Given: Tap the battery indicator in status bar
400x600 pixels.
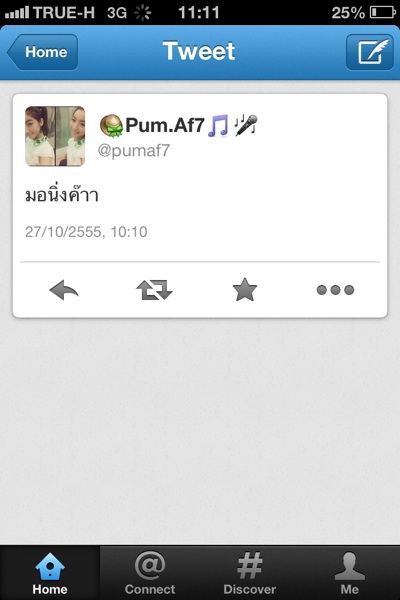Looking at the screenshot, I should (x=382, y=13).
